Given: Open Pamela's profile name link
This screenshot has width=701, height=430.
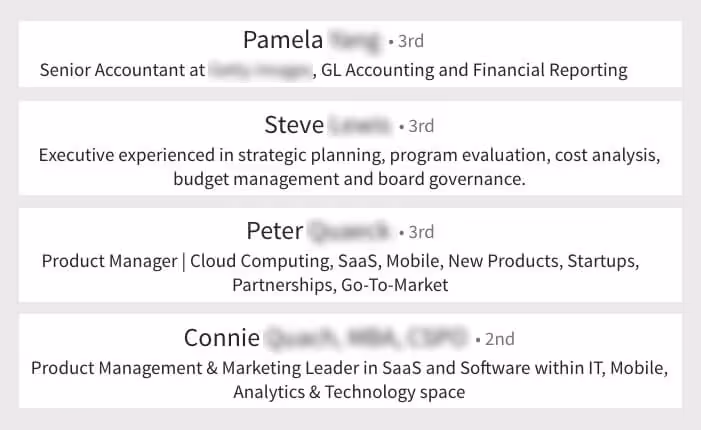Looking at the screenshot, I should (x=283, y=40).
